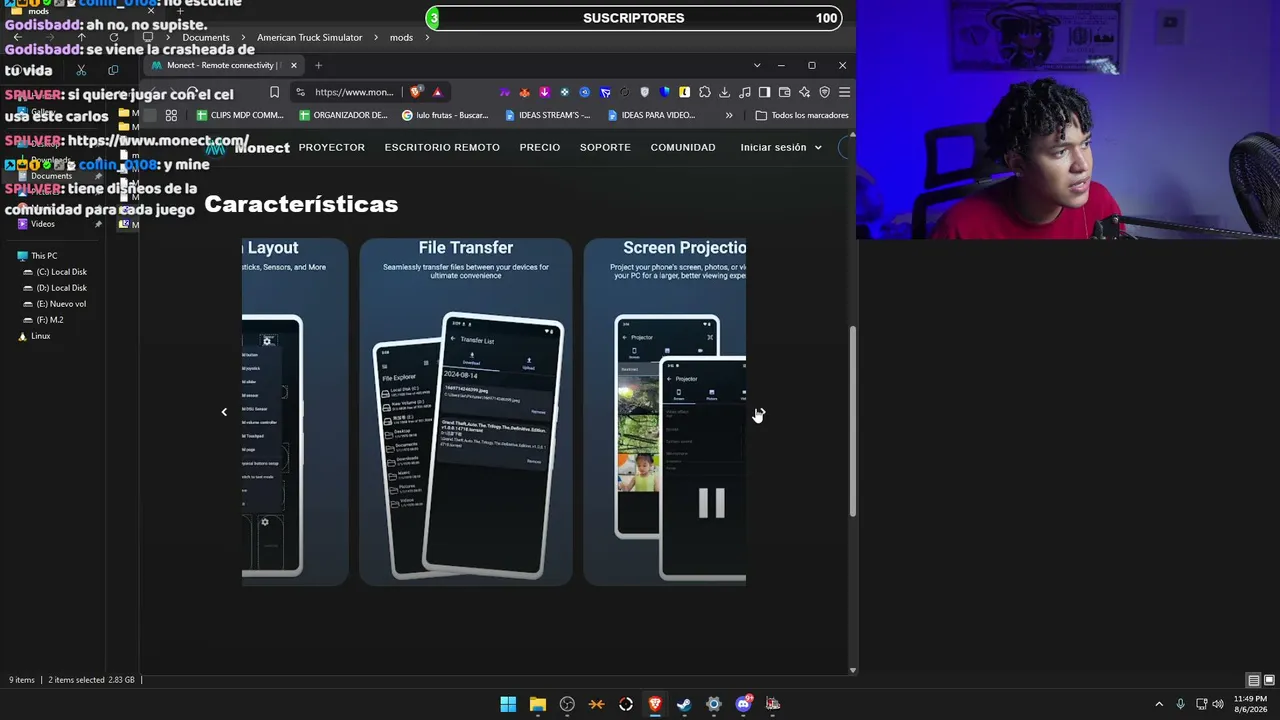Open new tab in Brave
Image resolution: width=1280 pixels, height=720 pixels.
click(x=318, y=65)
